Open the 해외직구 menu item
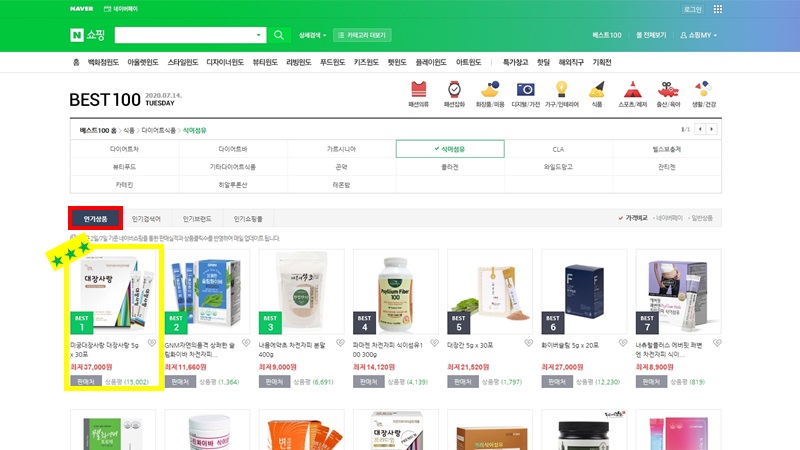The height and width of the screenshot is (450, 800). 571,62
